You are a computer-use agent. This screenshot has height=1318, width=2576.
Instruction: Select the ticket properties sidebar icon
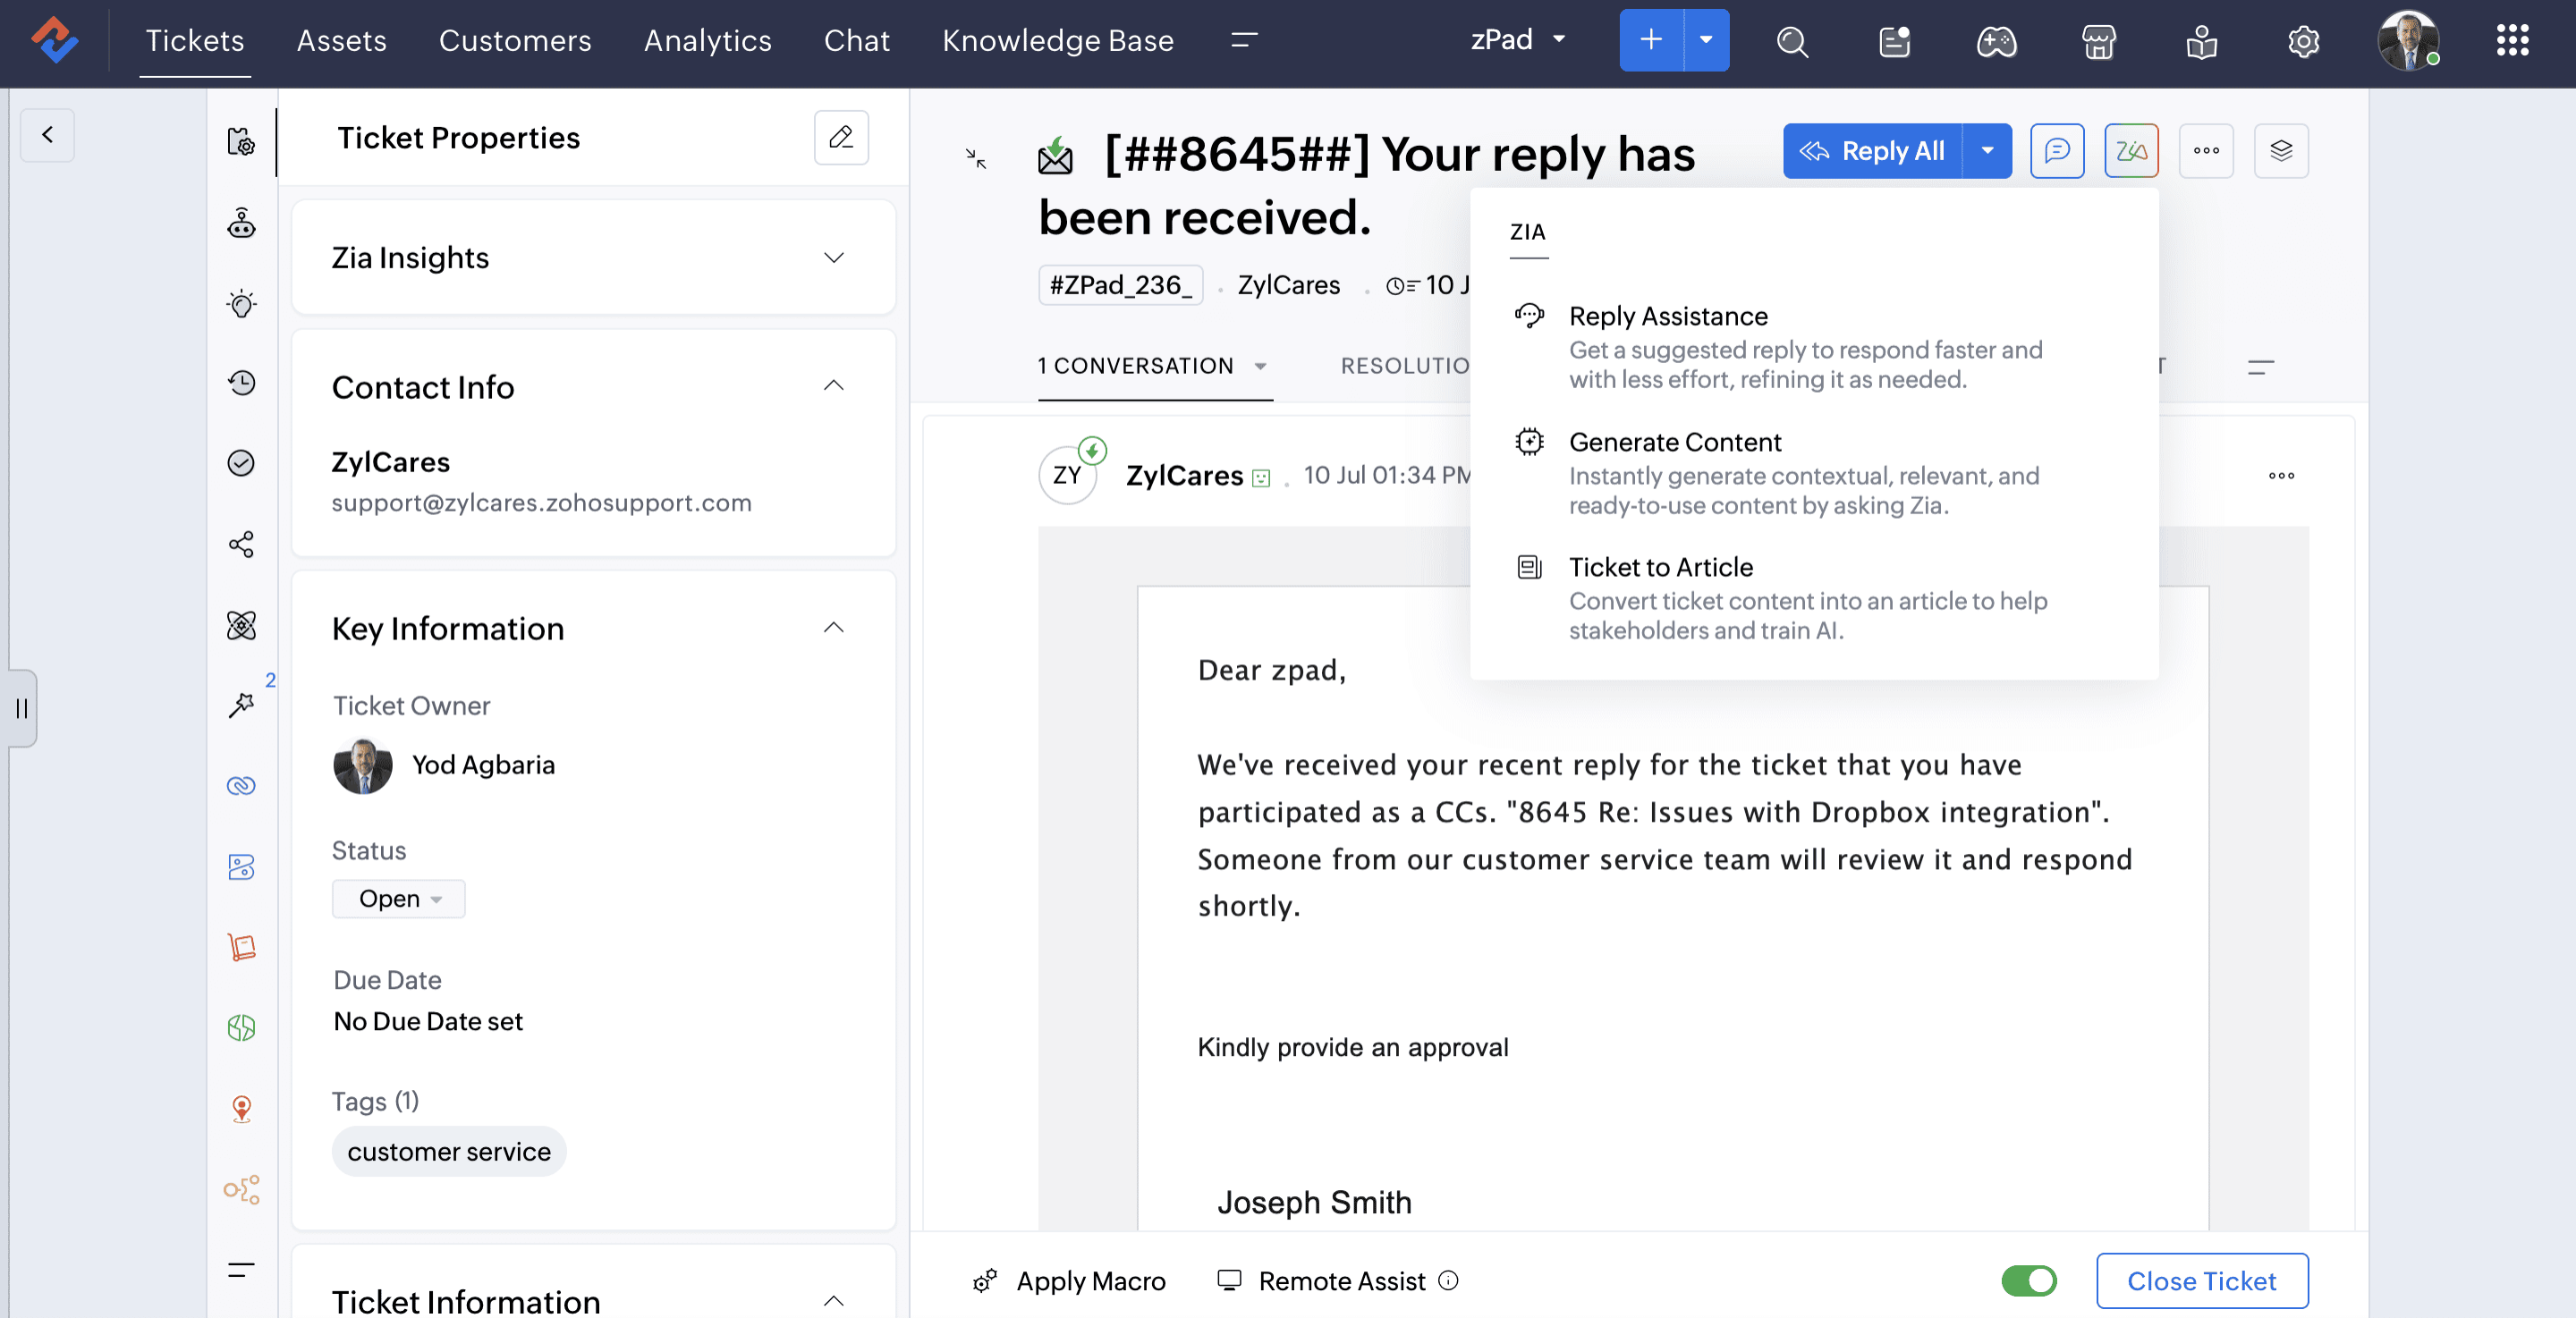241,141
